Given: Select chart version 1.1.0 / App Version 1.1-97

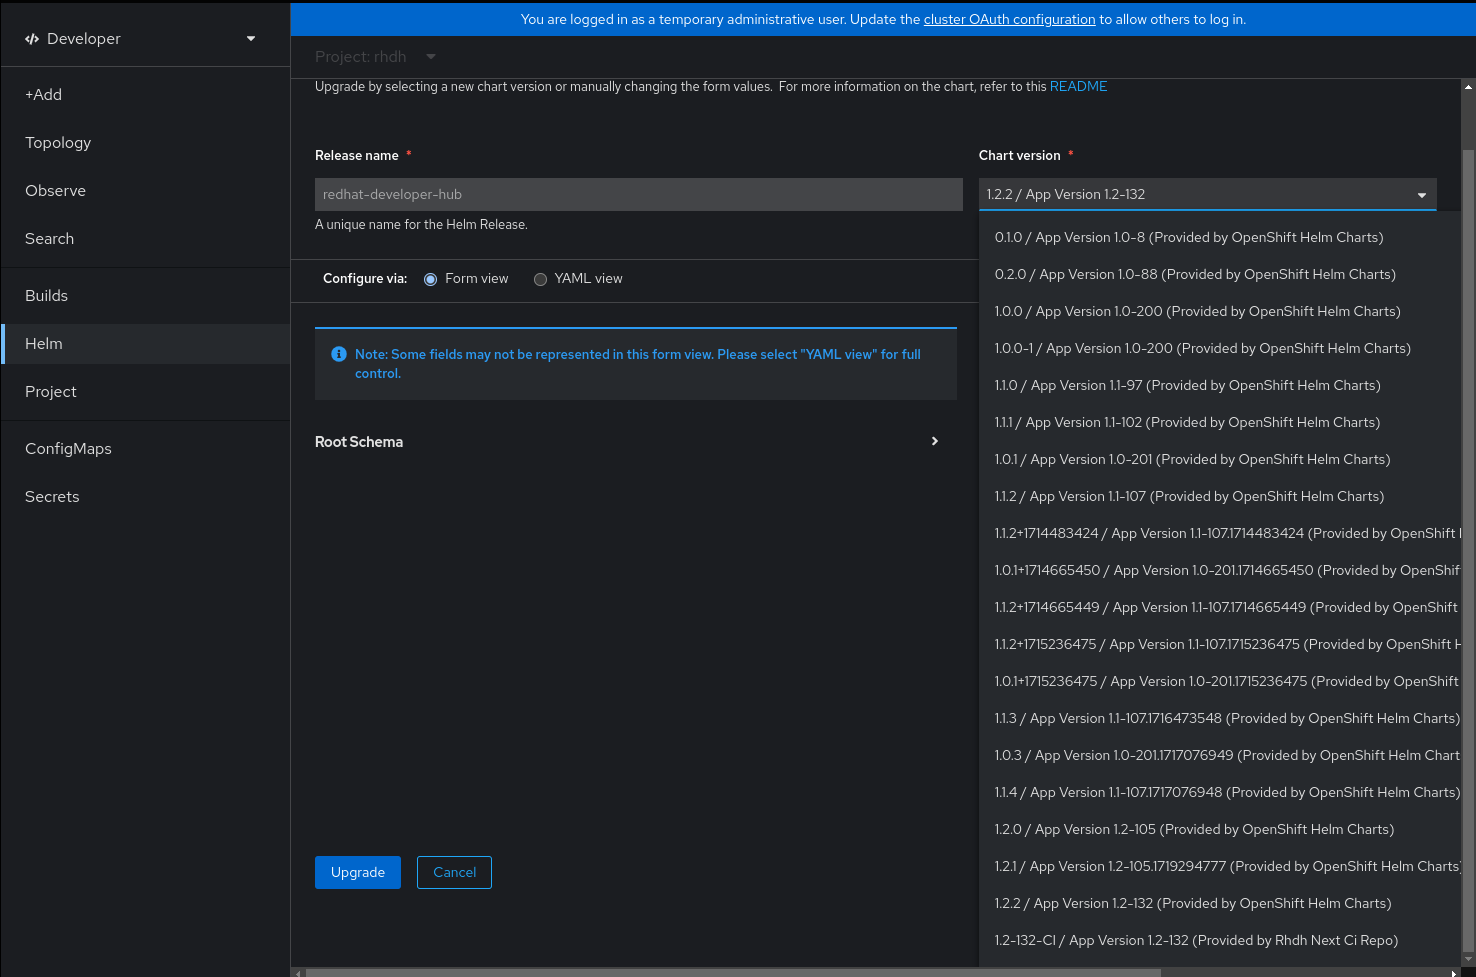Looking at the screenshot, I should (1219, 385).
